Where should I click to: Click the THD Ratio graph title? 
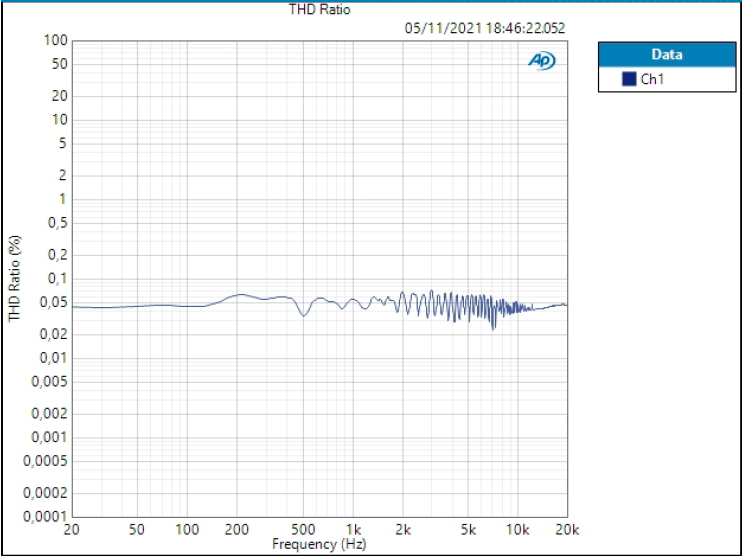pyautogui.click(x=320, y=9)
